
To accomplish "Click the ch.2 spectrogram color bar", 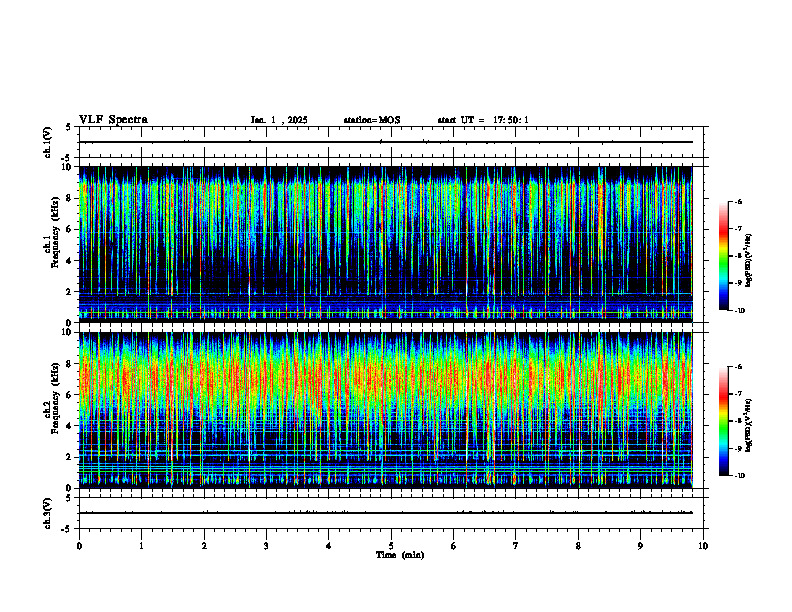I will click(723, 421).
